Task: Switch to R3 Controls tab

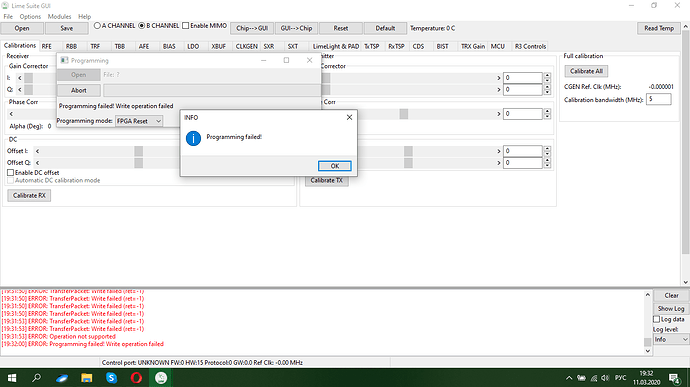Action: 530,46
